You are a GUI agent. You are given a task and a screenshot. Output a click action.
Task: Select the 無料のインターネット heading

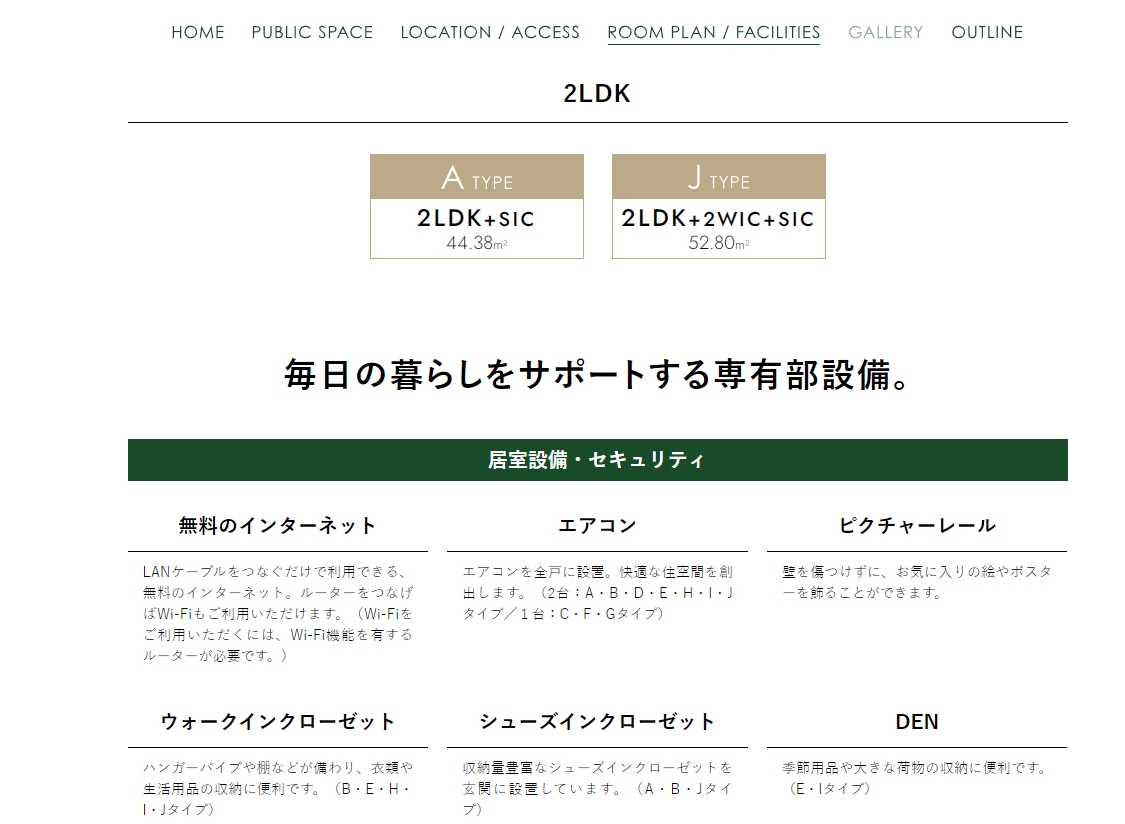pyautogui.click(x=279, y=523)
